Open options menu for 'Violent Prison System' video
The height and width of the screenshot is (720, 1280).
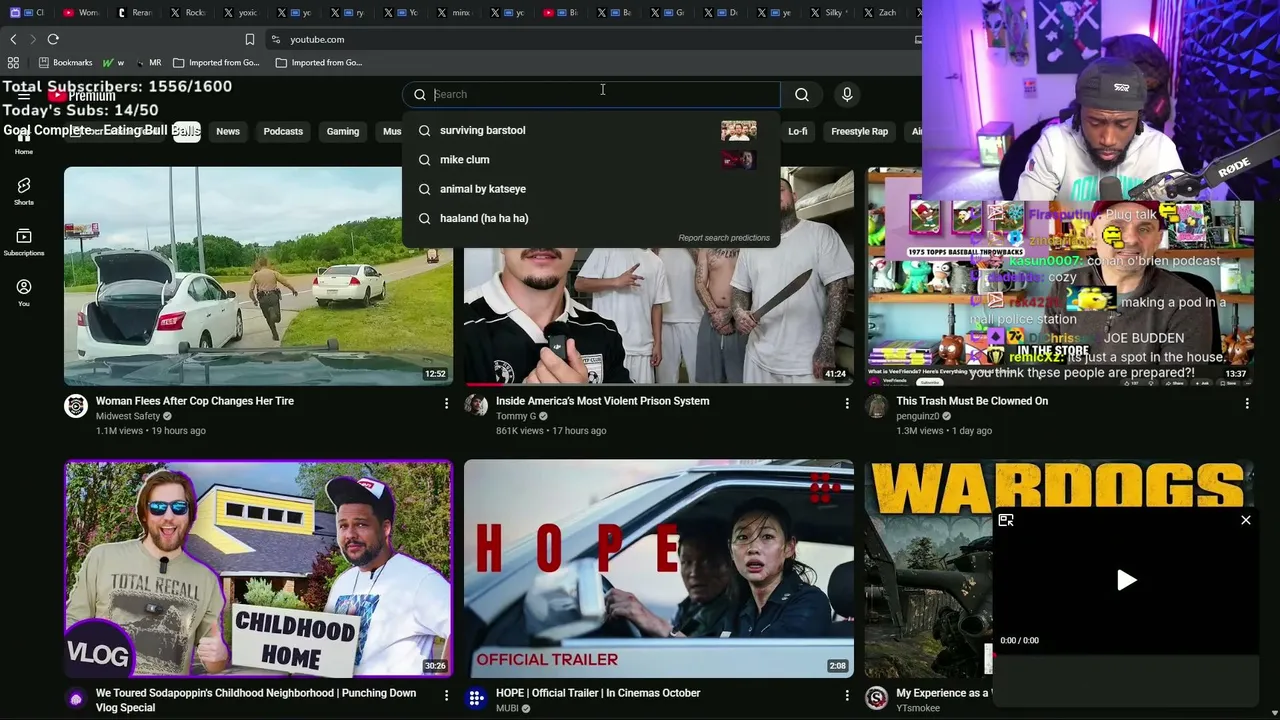point(846,403)
